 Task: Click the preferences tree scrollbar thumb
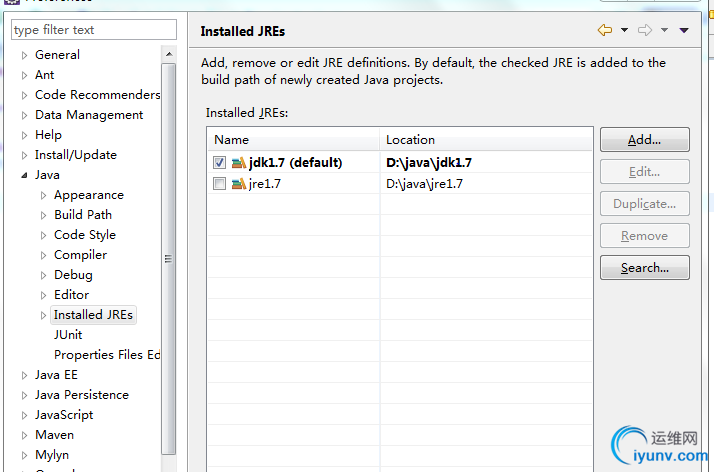tap(169, 259)
